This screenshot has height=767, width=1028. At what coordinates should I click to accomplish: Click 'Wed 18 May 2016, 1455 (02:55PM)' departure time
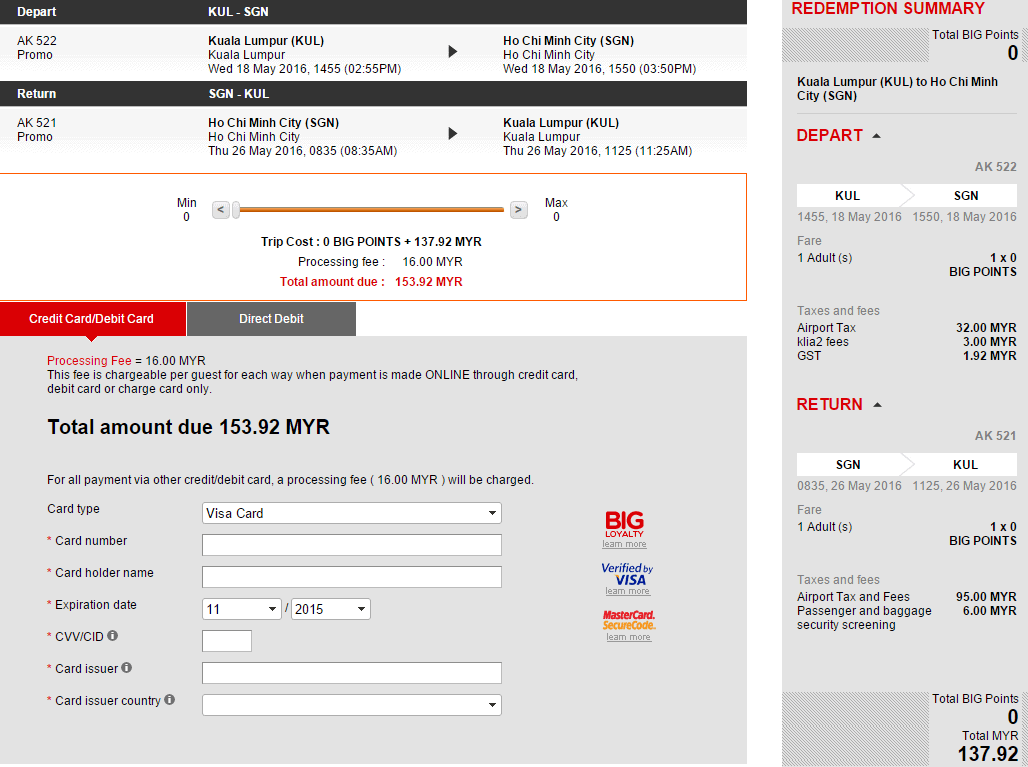click(x=305, y=69)
